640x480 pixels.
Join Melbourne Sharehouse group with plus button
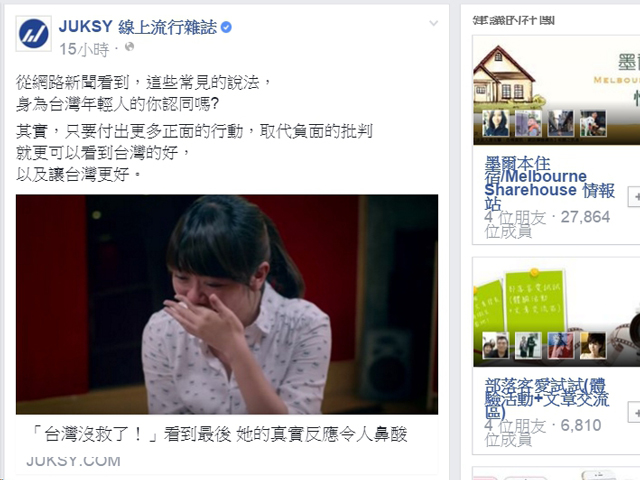tap(634, 197)
